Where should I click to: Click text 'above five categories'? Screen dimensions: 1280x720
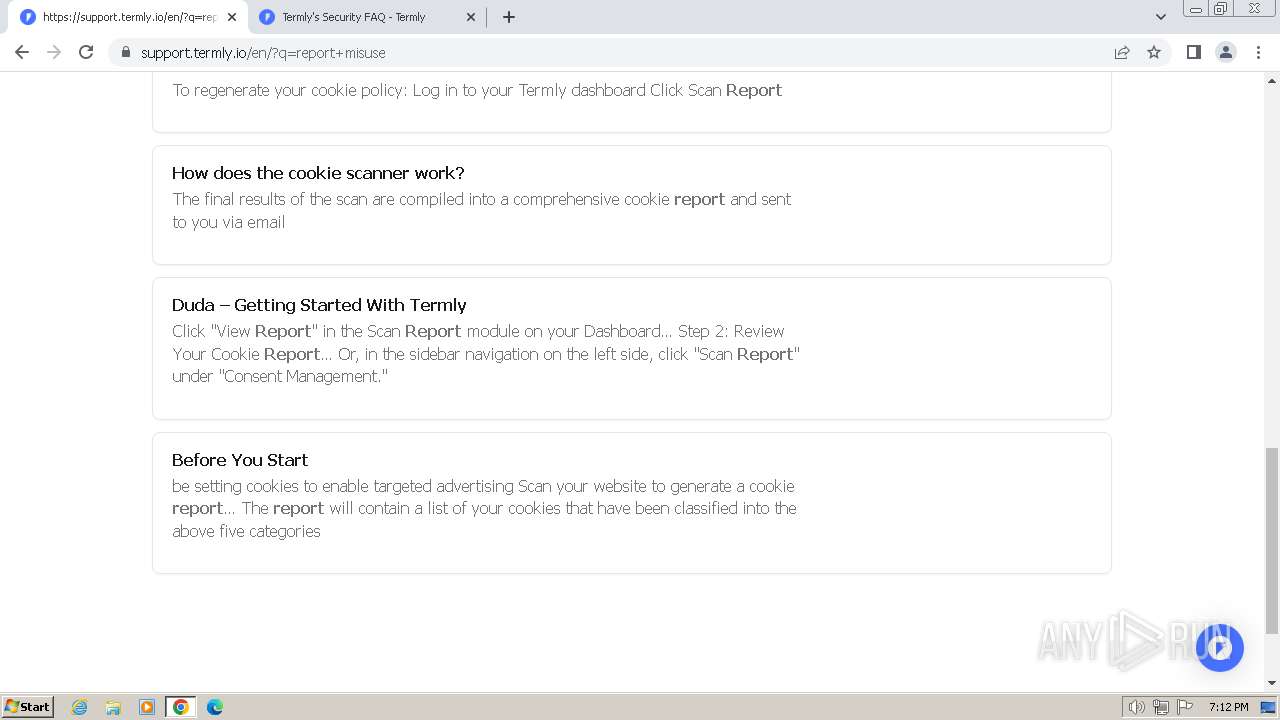click(246, 532)
